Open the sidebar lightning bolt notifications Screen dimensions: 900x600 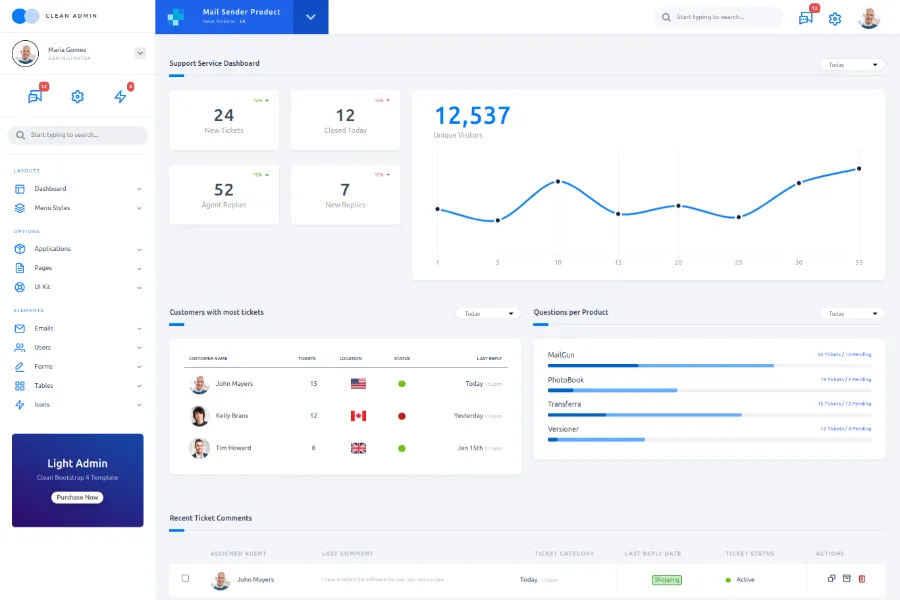coord(120,97)
